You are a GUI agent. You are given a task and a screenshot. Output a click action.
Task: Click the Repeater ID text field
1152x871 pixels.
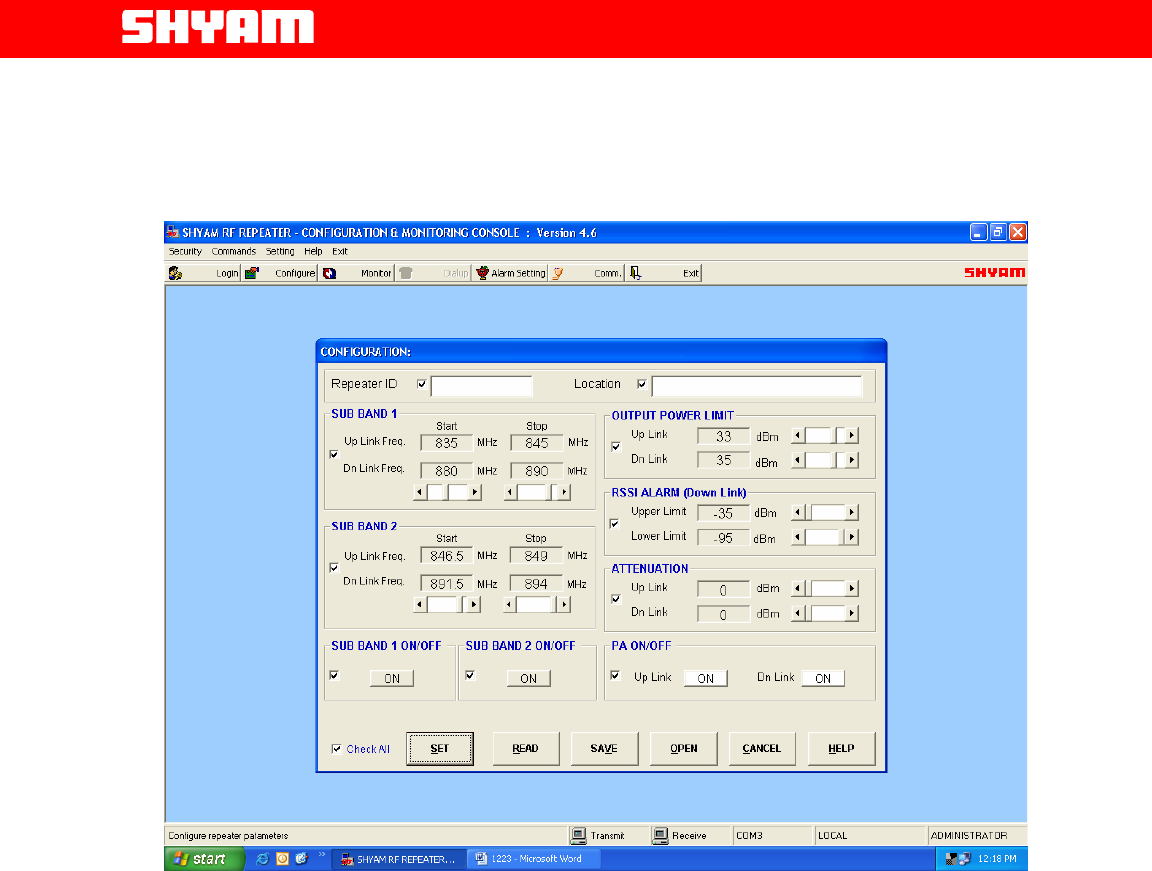481,386
